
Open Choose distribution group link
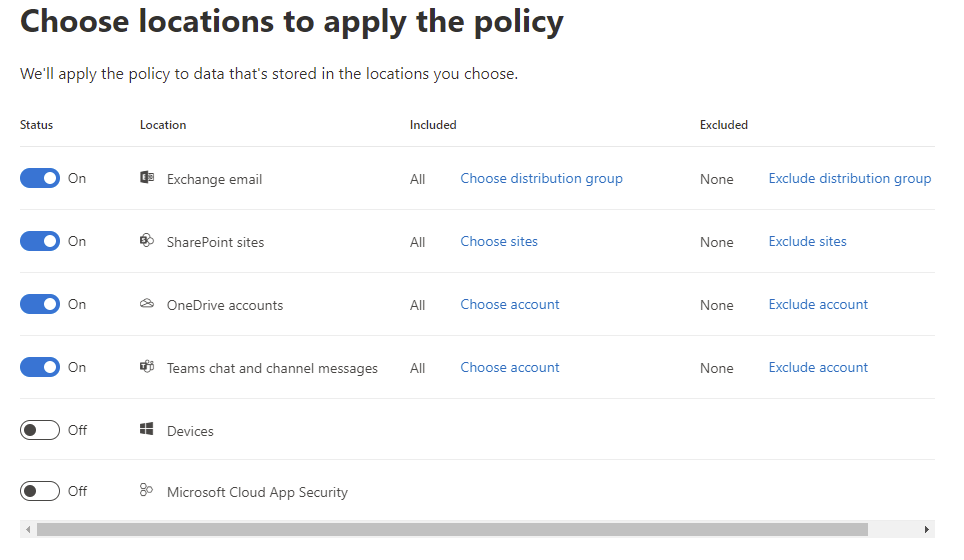click(541, 178)
